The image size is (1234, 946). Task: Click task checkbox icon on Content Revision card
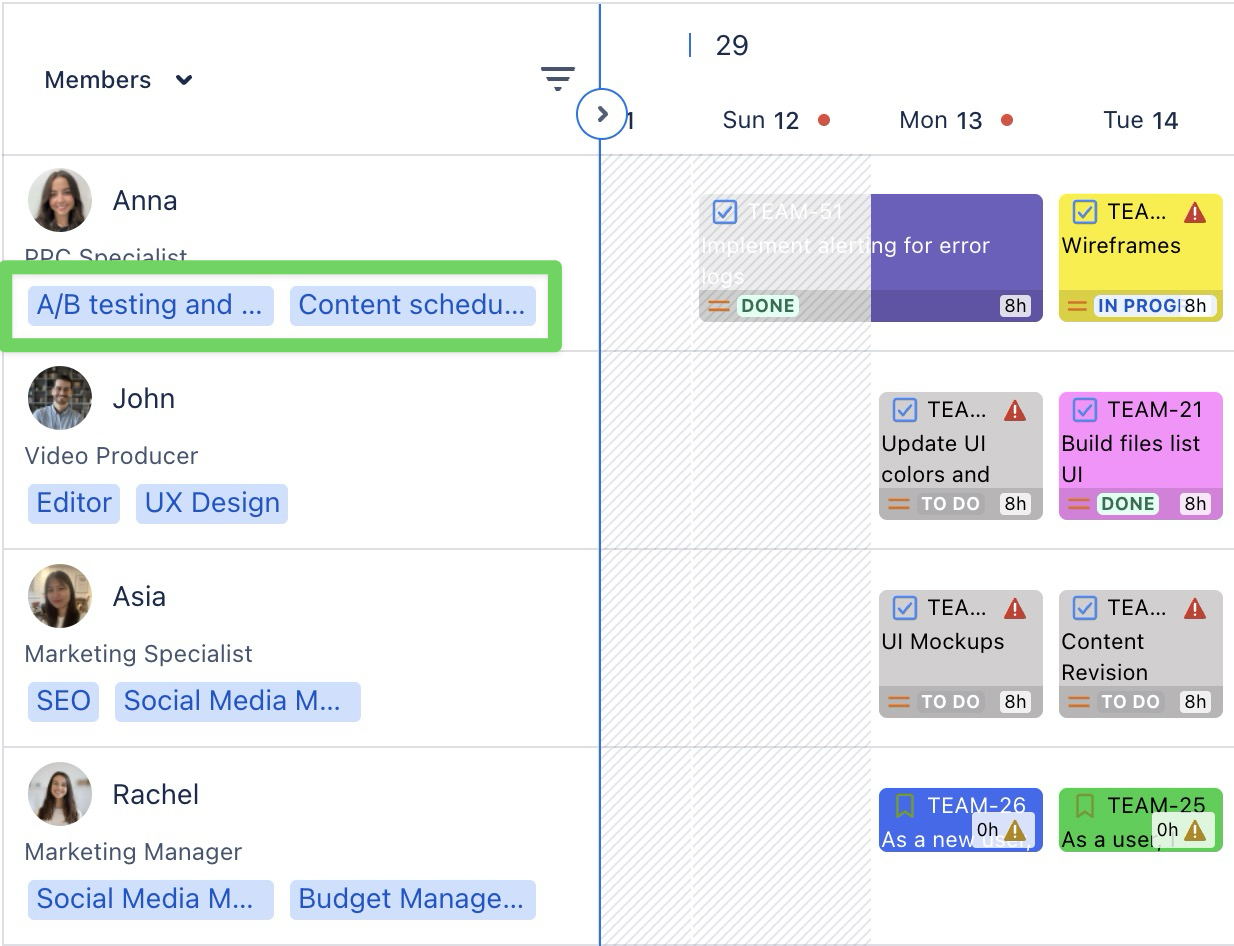pos(1085,608)
